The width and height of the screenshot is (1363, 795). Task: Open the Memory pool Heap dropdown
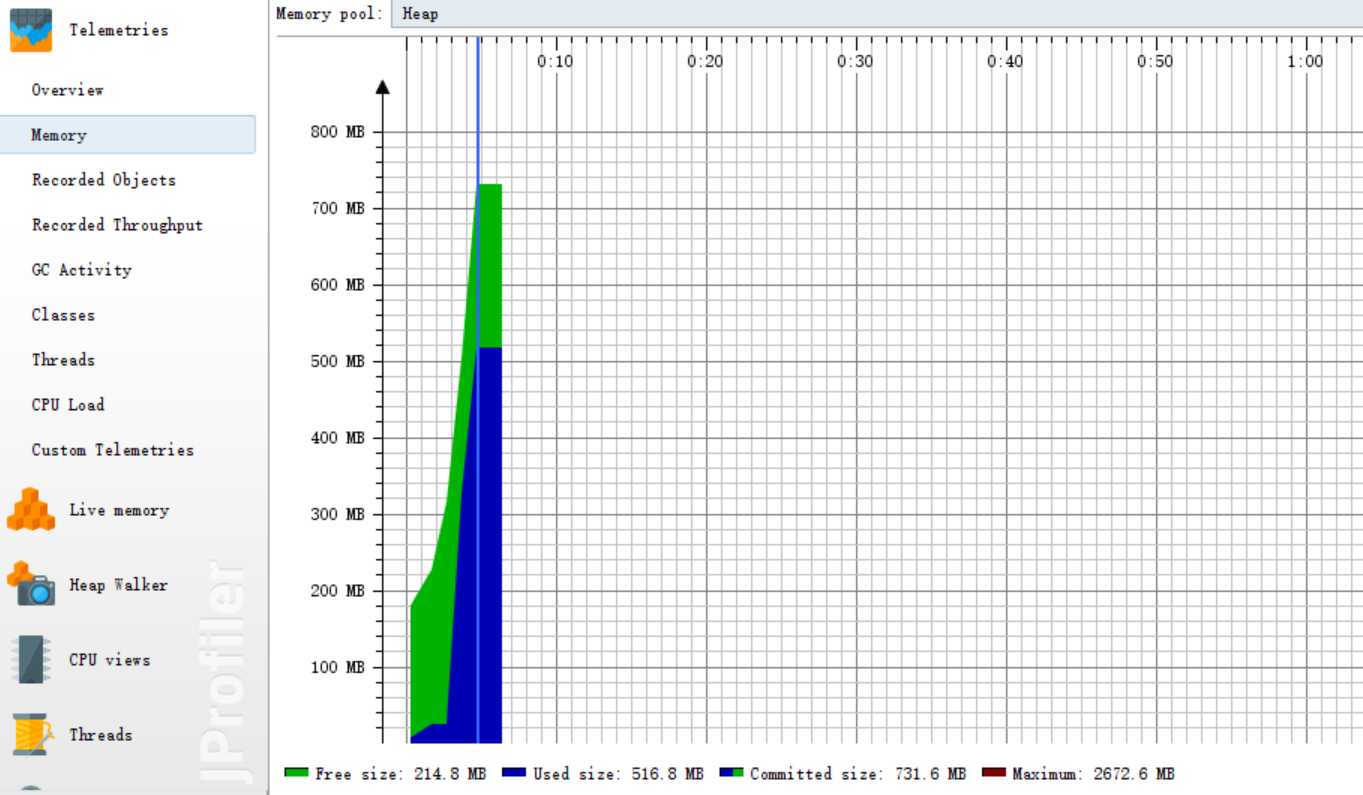[x=876, y=14]
